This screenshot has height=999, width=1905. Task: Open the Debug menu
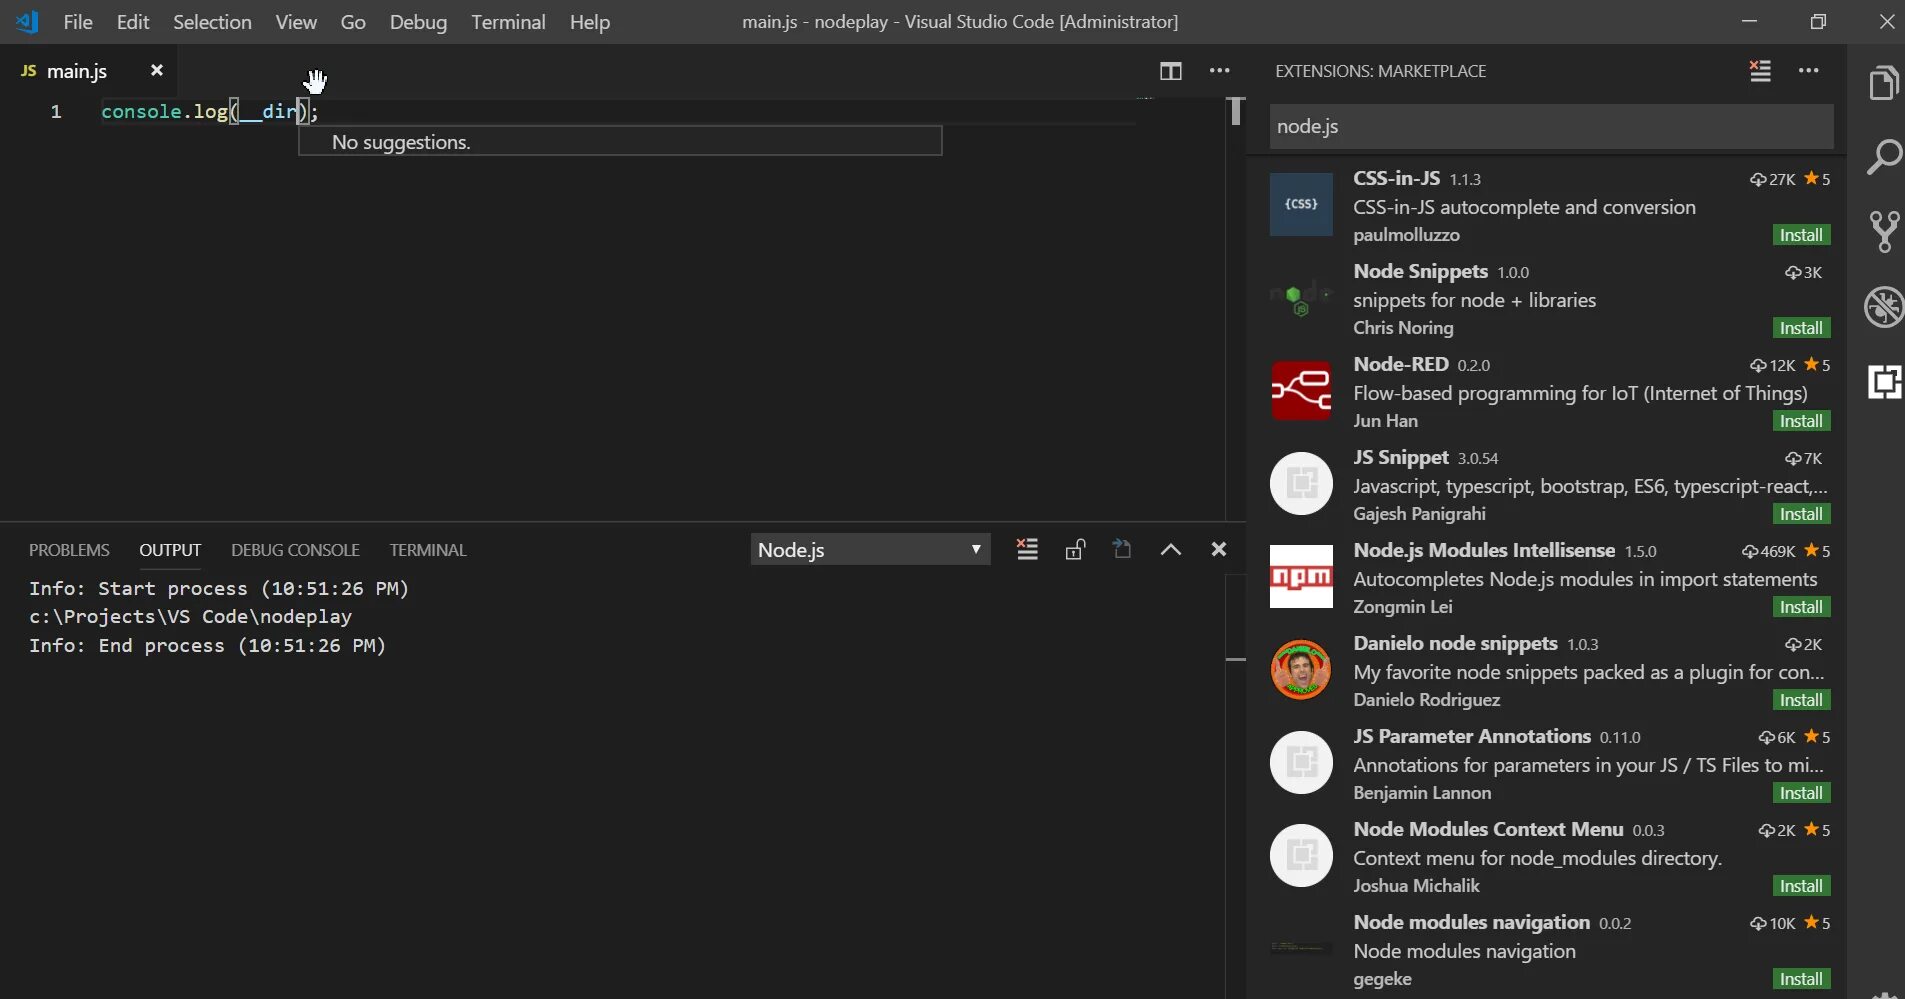[418, 22]
